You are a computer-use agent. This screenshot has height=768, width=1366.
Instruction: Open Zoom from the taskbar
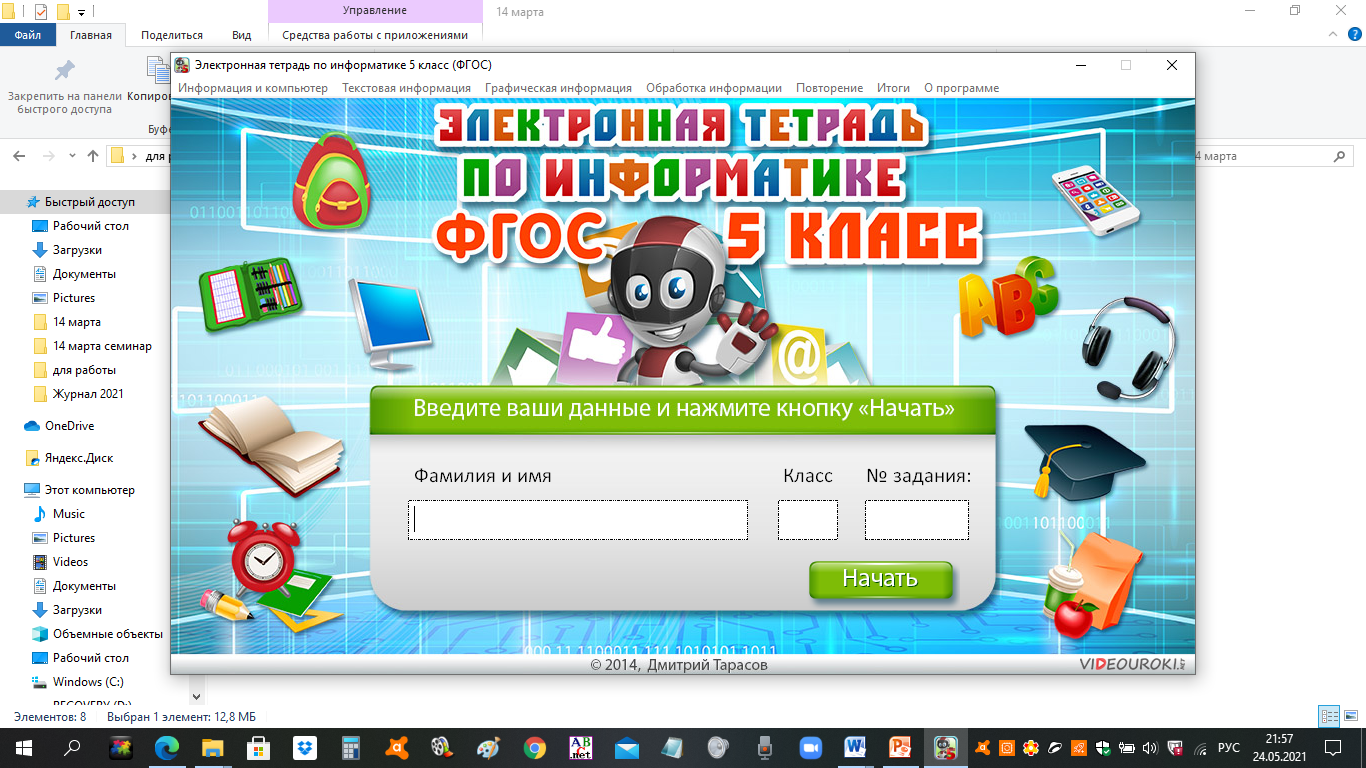[809, 747]
